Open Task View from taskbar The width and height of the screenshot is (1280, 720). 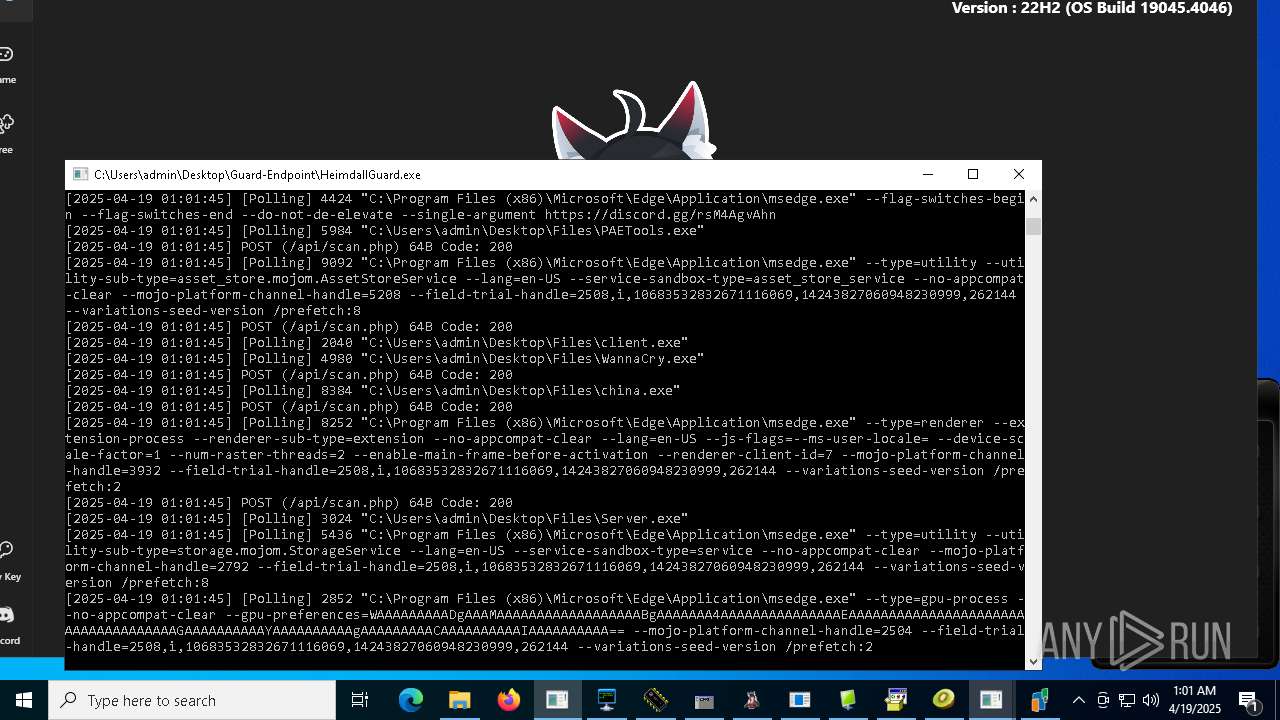click(x=360, y=700)
